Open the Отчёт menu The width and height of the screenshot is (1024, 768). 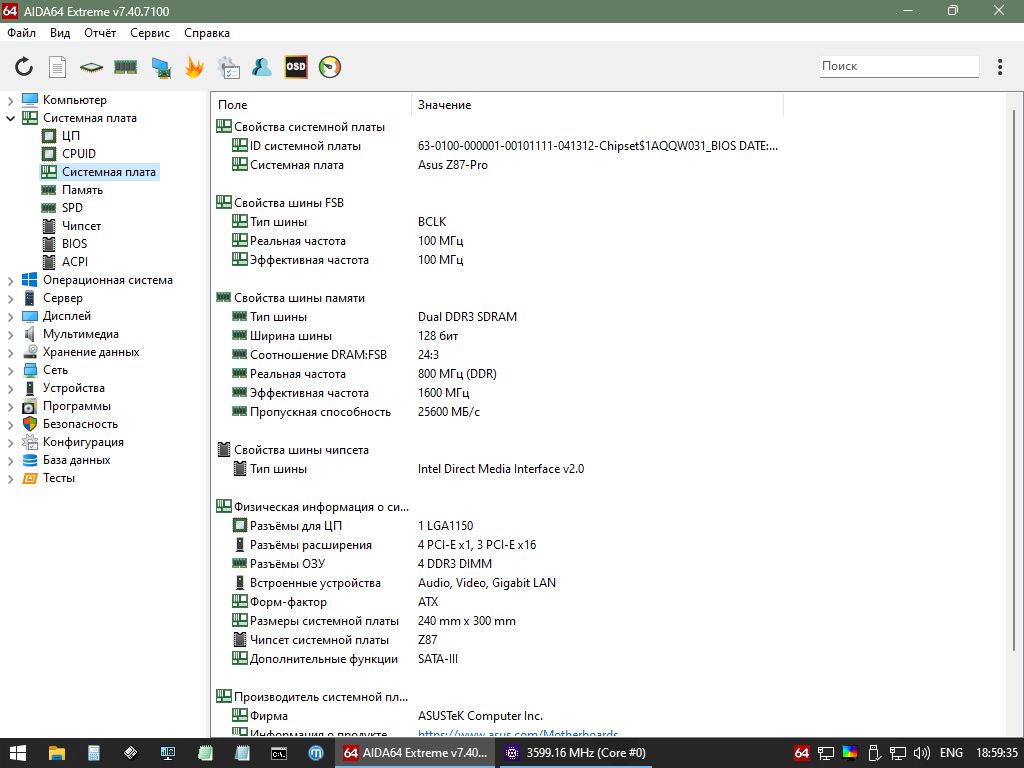point(100,33)
